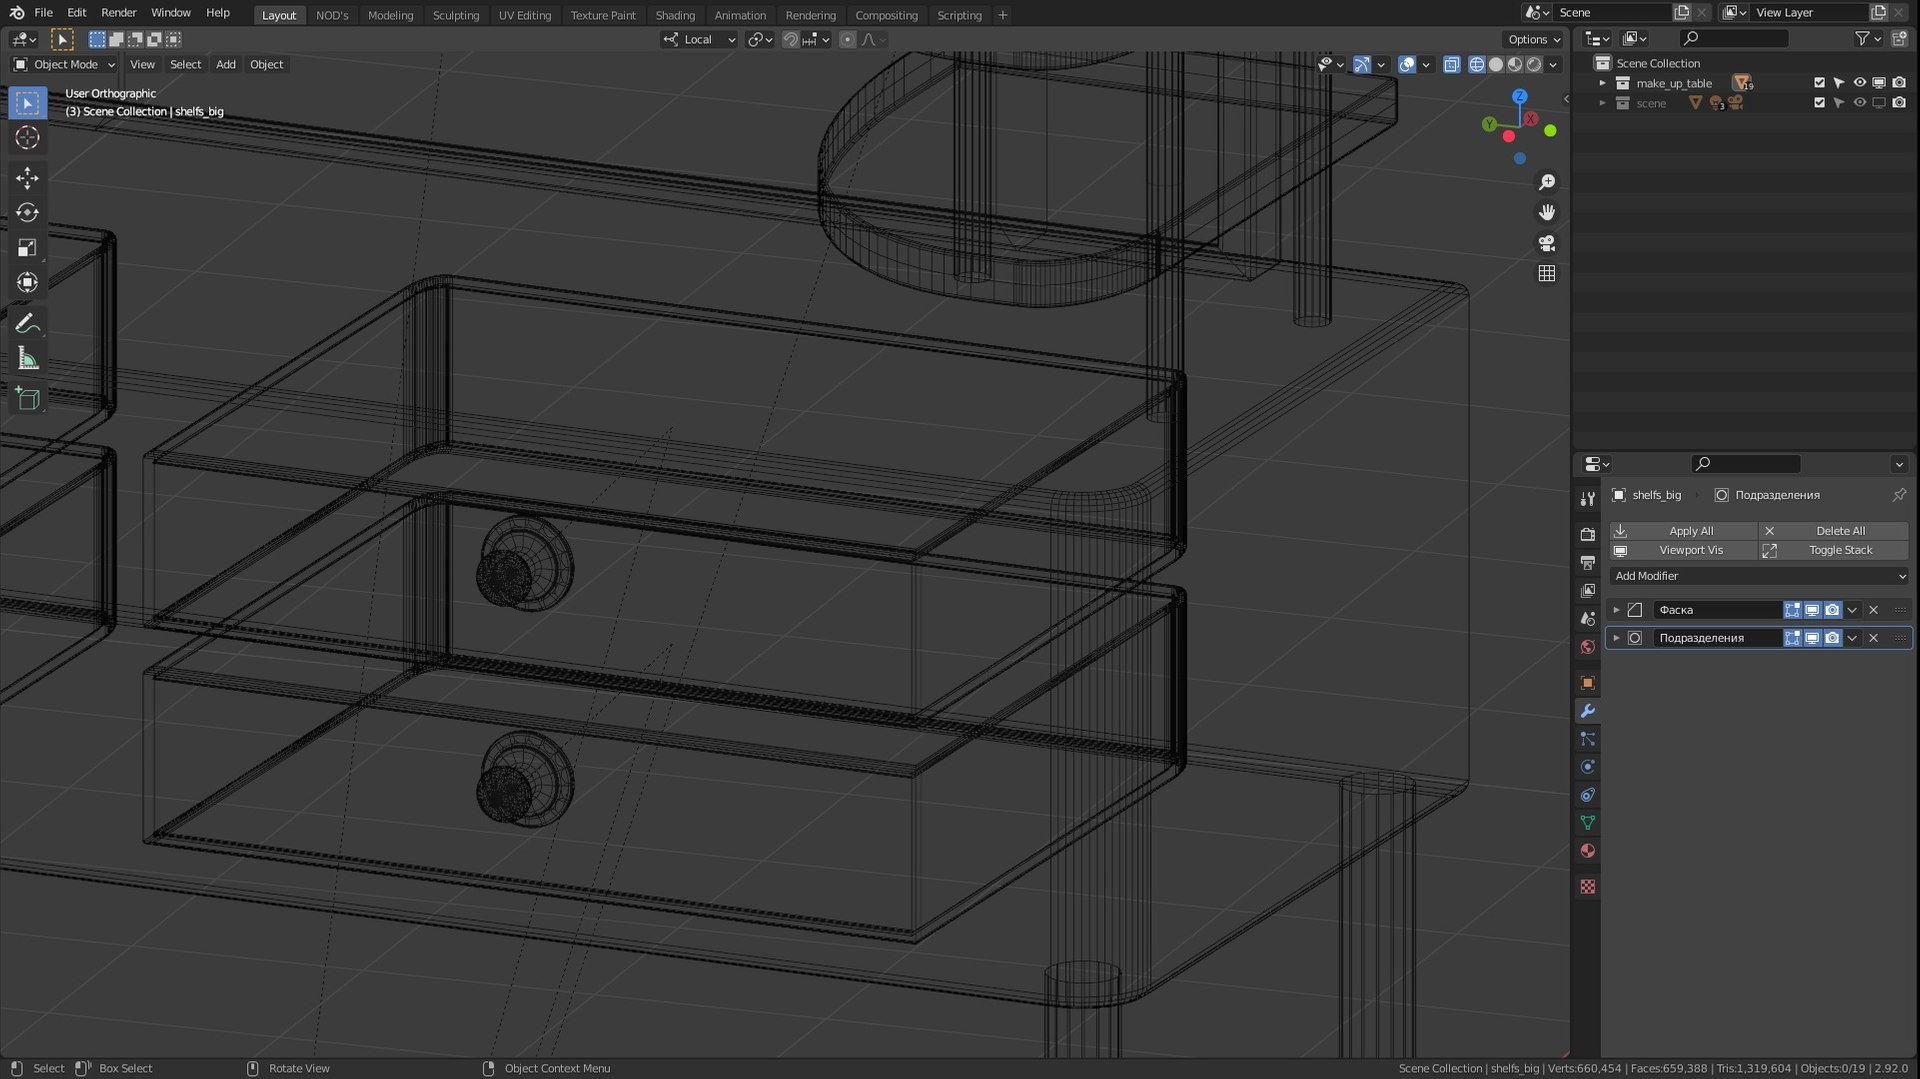1920x1079 pixels.
Task: Open the Object properties tab
Action: [1587, 683]
